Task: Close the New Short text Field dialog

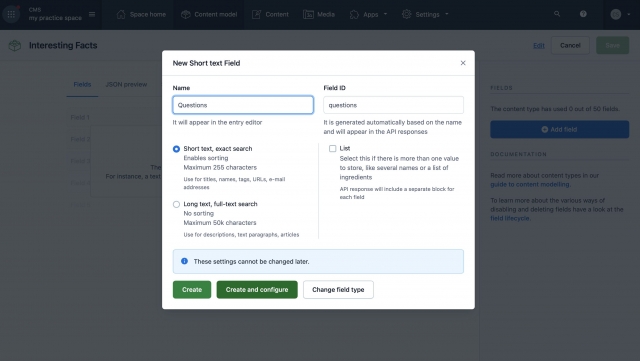Action: tap(463, 63)
